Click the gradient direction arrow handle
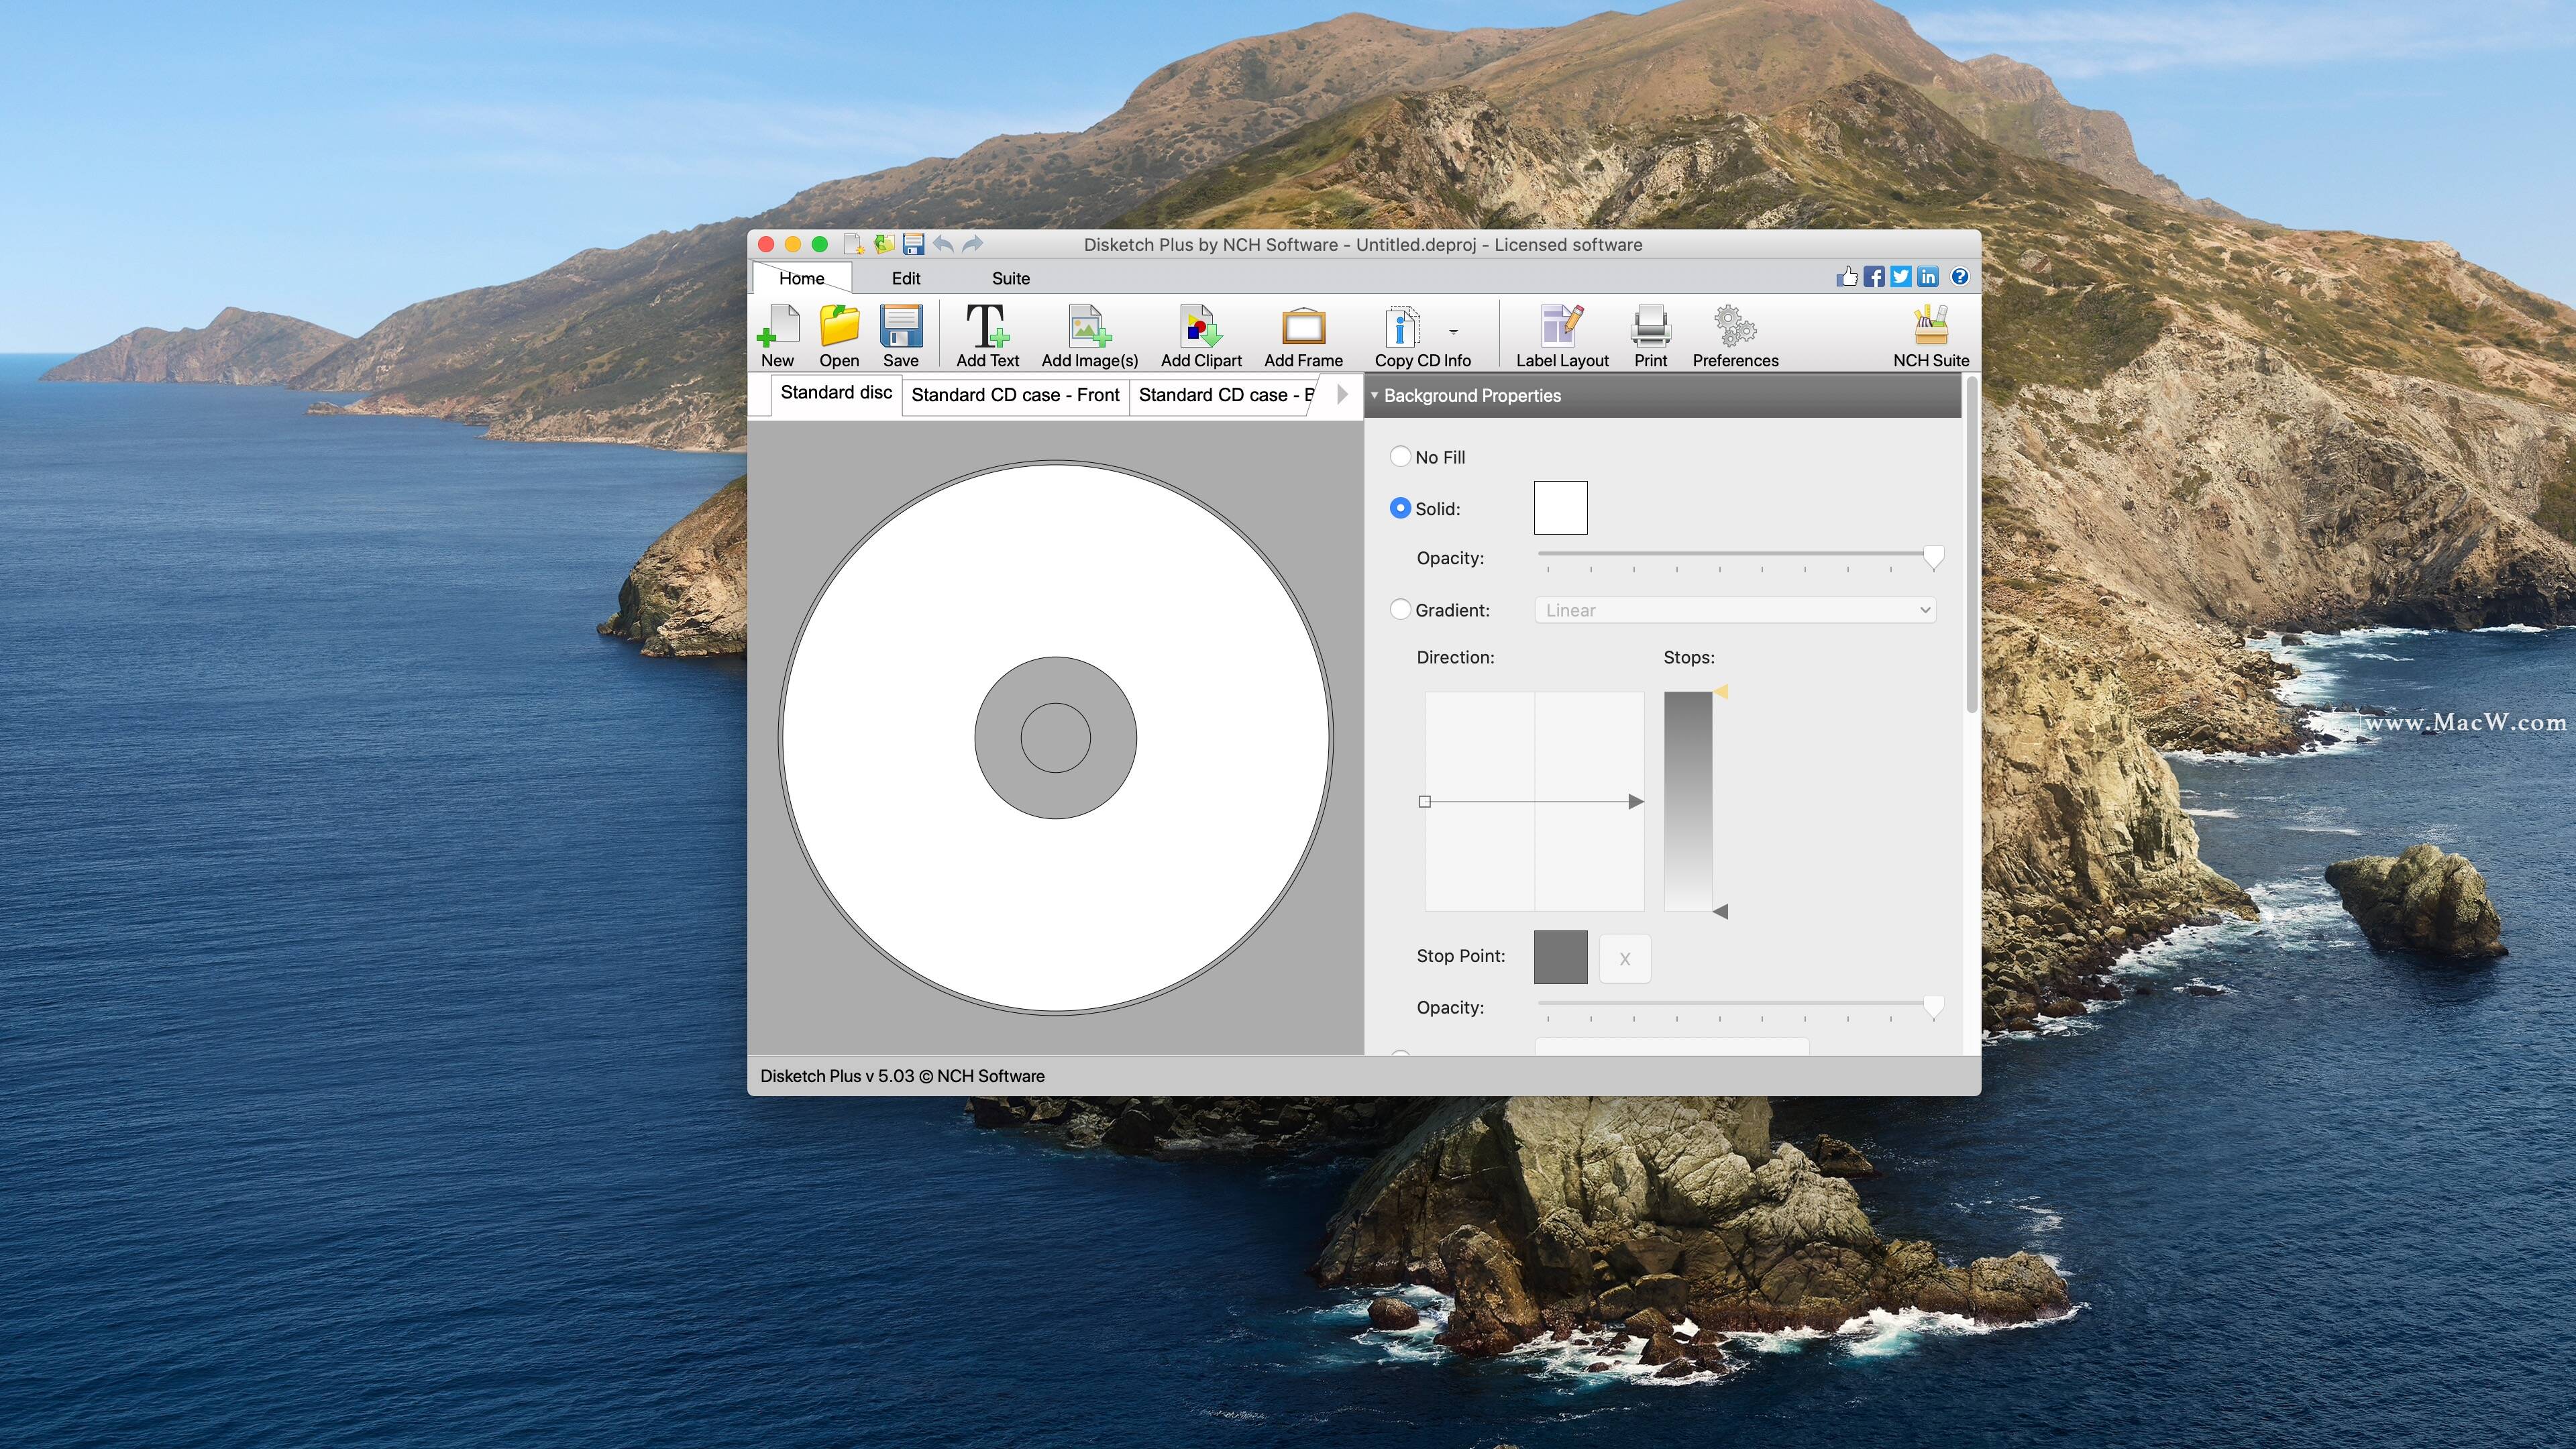Image resolution: width=2576 pixels, height=1449 pixels. click(1636, 801)
